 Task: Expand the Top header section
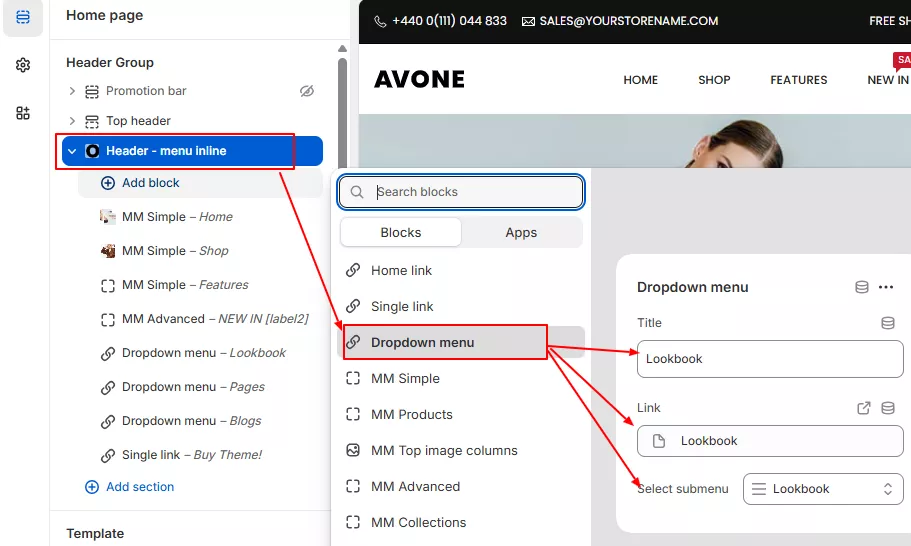[72, 121]
